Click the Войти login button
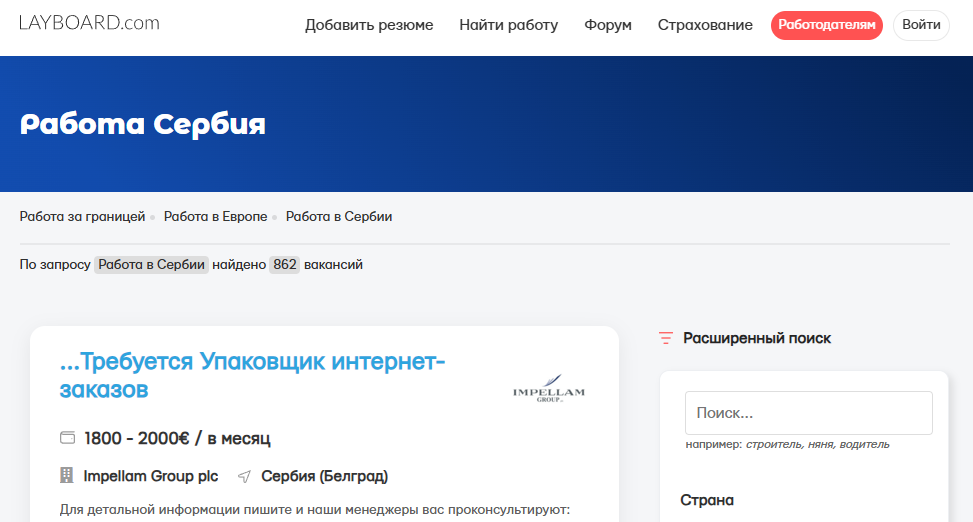Screen dimensions: 973x522 coord(921,25)
